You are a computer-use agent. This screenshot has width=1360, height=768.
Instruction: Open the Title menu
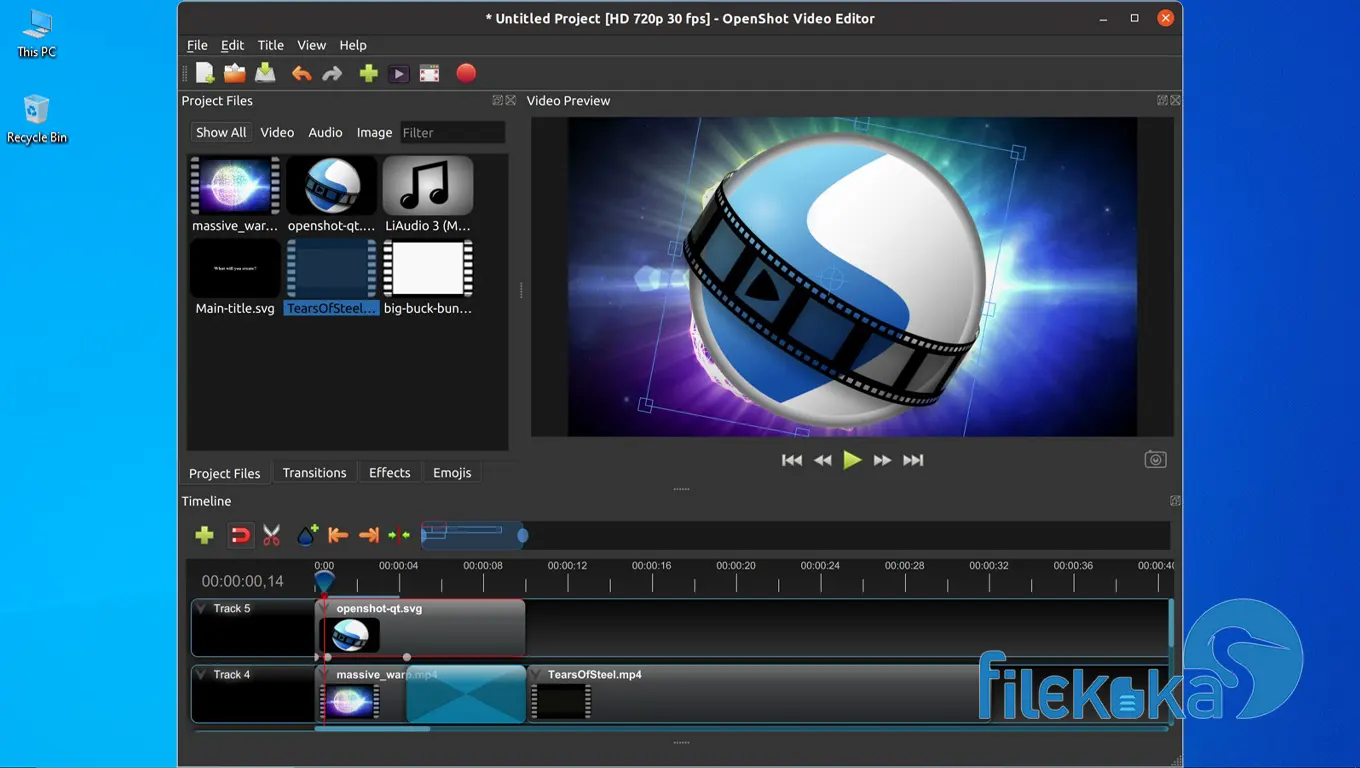pyautogui.click(x=270, y=45)
